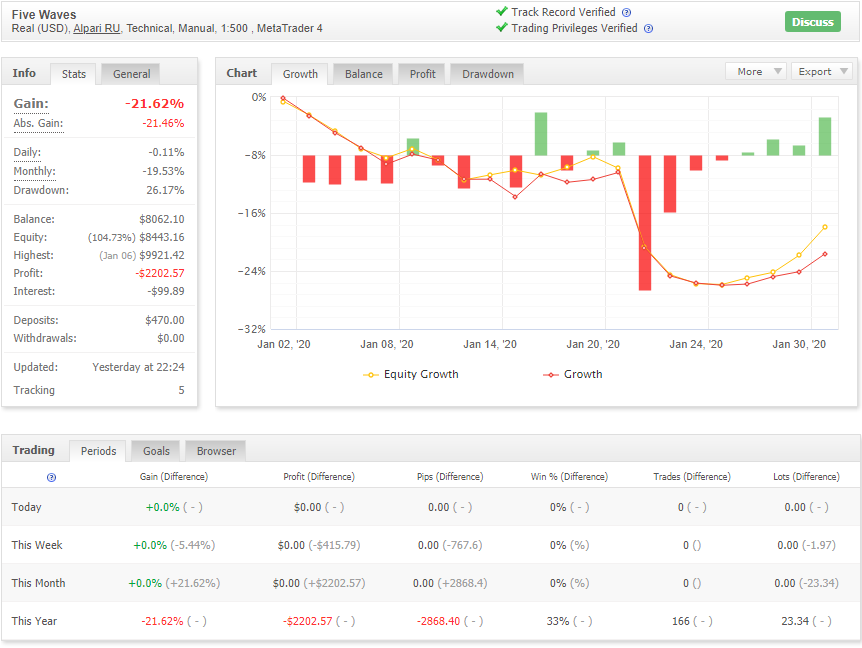Click the Monthly label
862x648 pixels.
point(35,171)
